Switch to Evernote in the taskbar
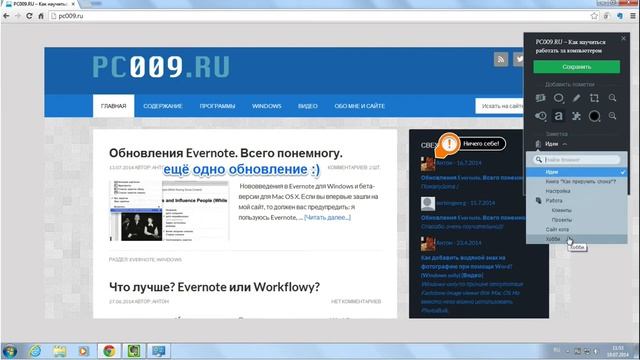 (x=134, y=351)
